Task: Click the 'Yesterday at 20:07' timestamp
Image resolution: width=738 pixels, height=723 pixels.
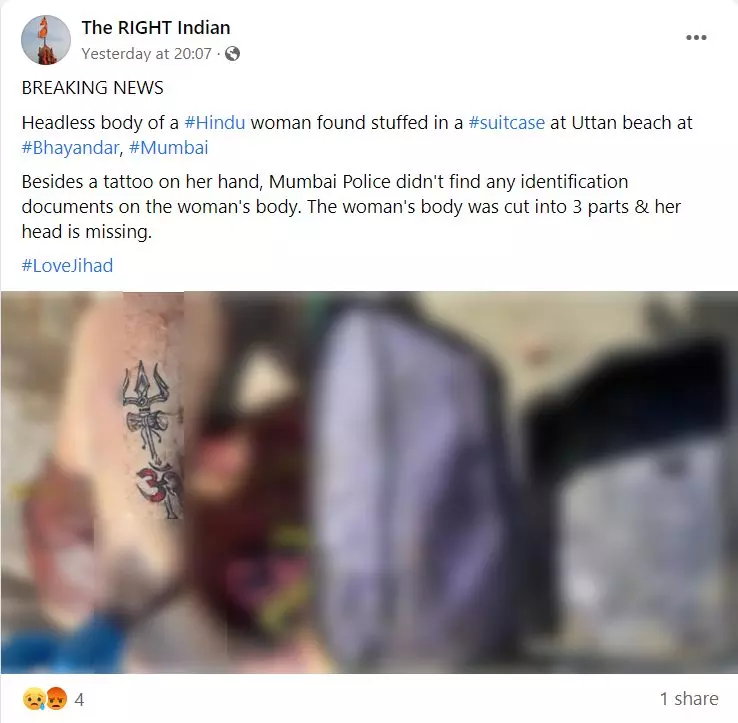Action: tap(146, 54)
